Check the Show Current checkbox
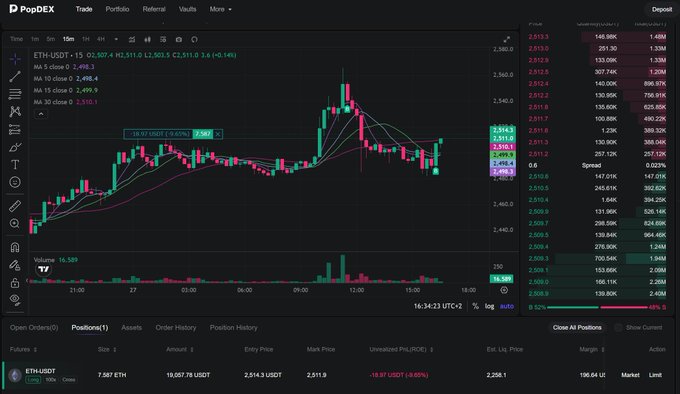680x394 pixels. [618, 328]
